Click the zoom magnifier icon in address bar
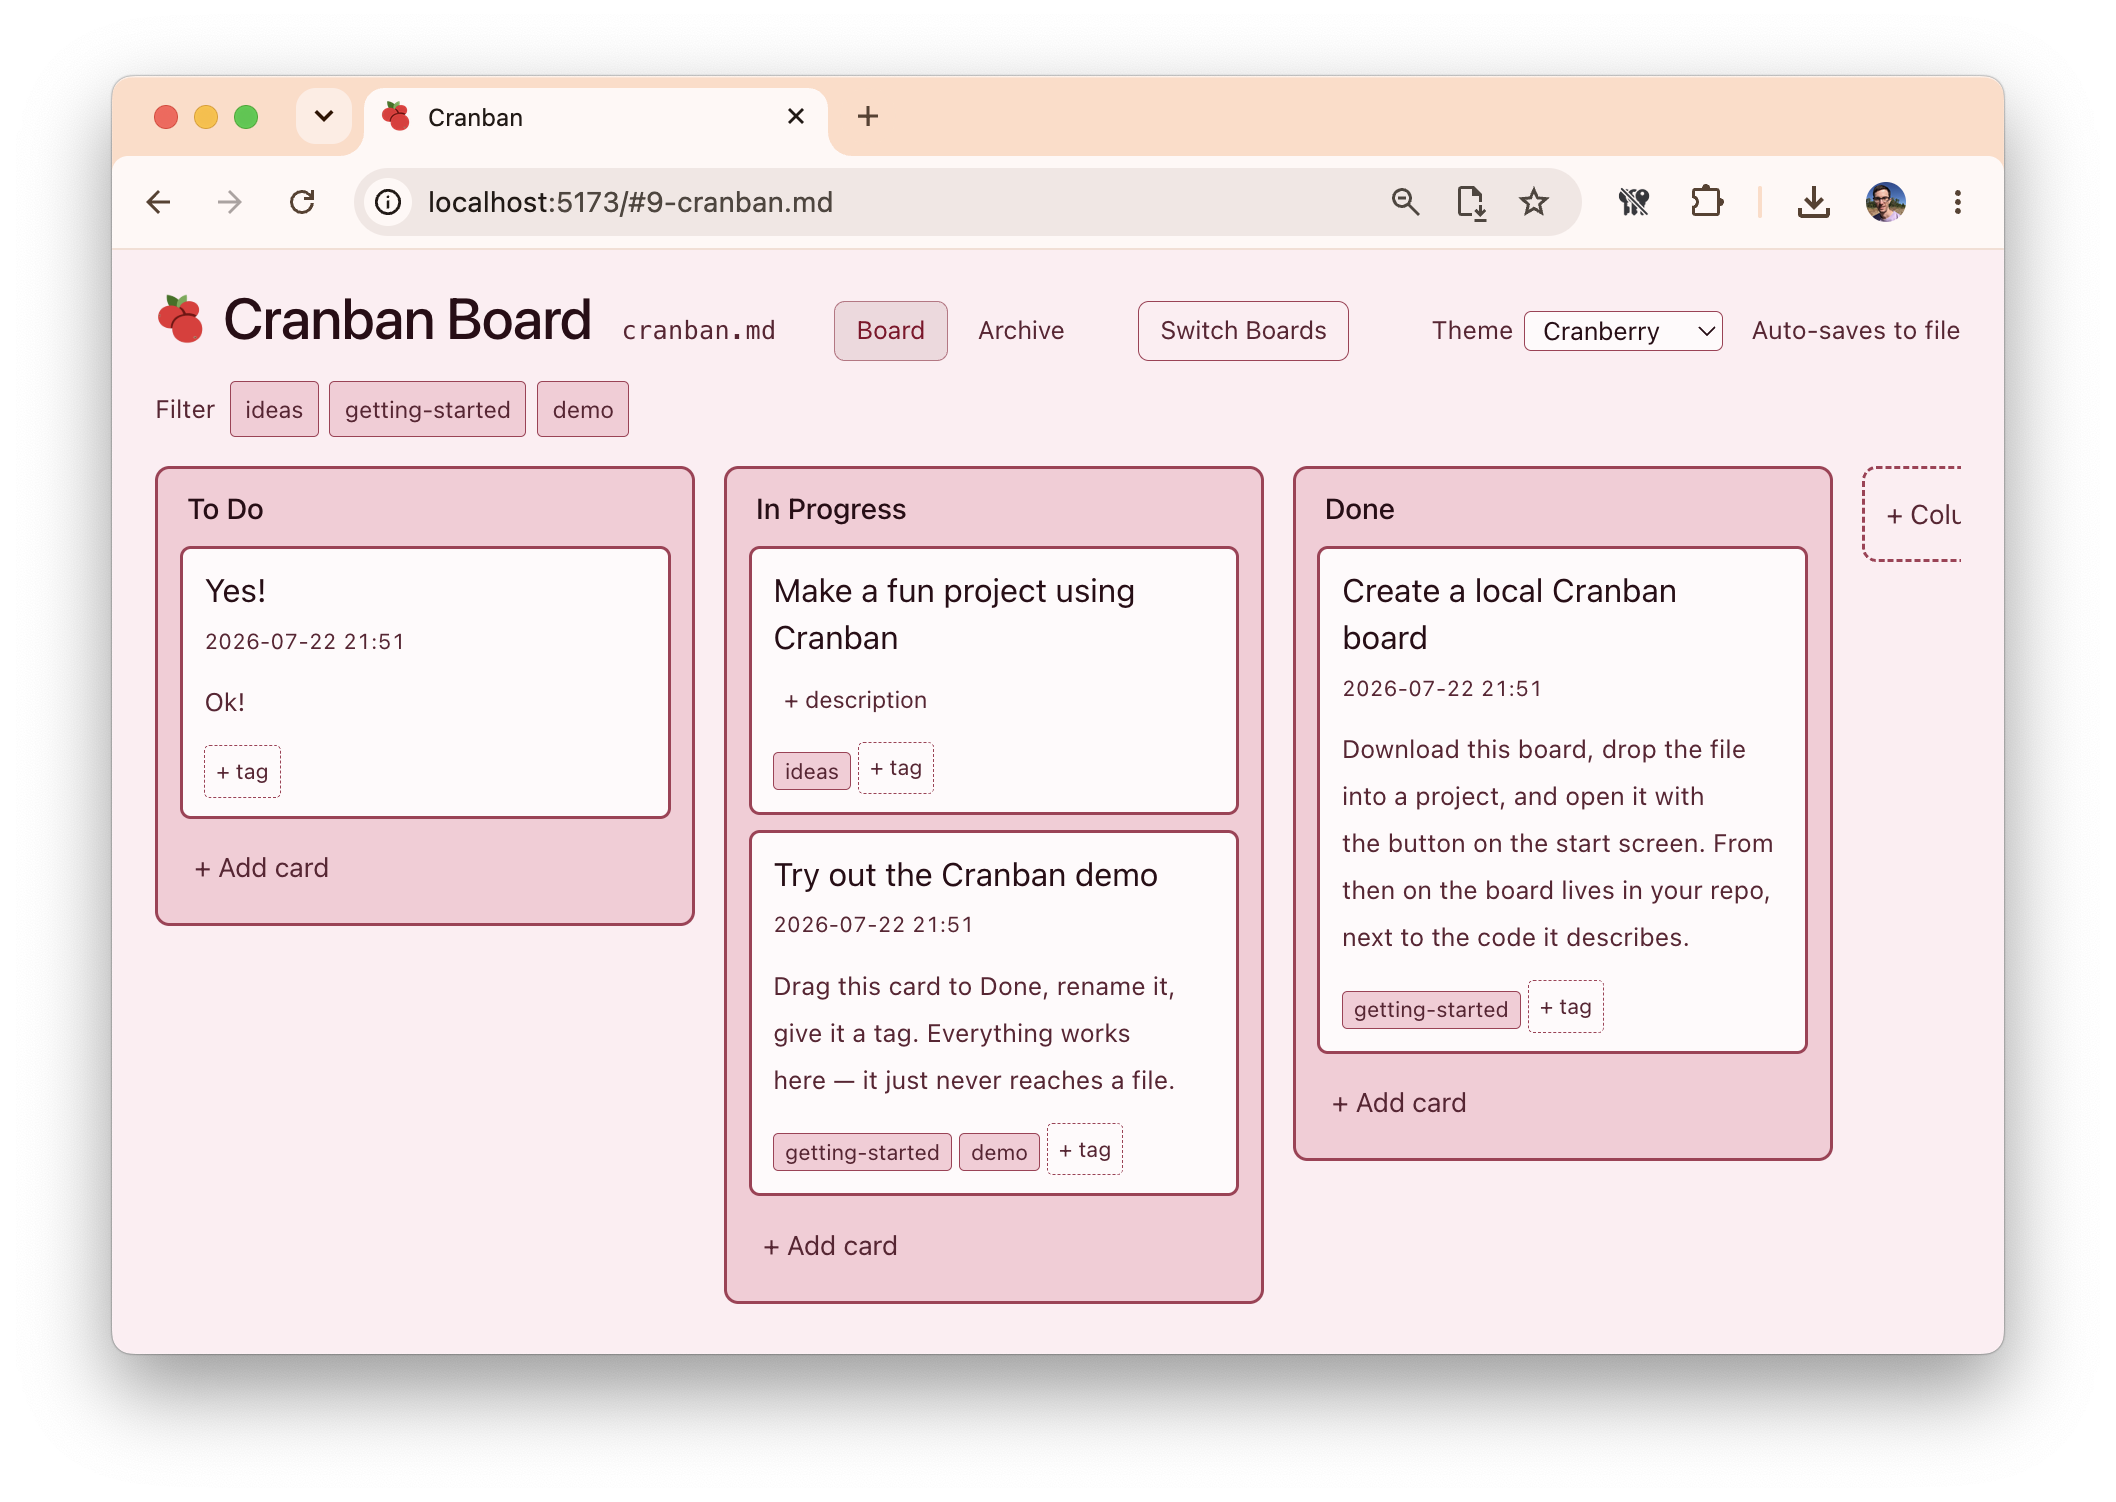Image resolution: width=2116 pixels, height=1502 pixels. coord(1405,202)
